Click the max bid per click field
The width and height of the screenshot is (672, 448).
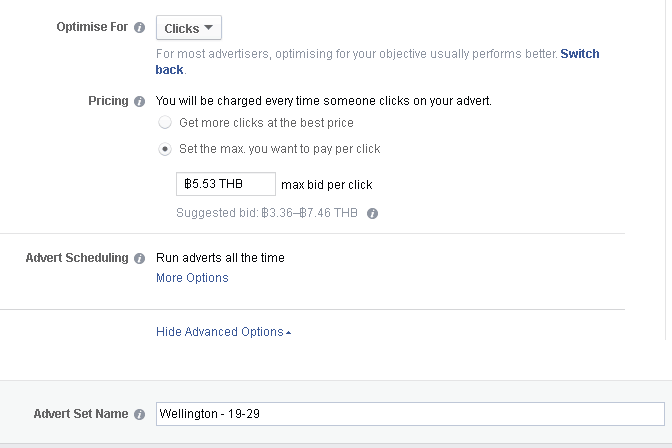click(226, 184)
